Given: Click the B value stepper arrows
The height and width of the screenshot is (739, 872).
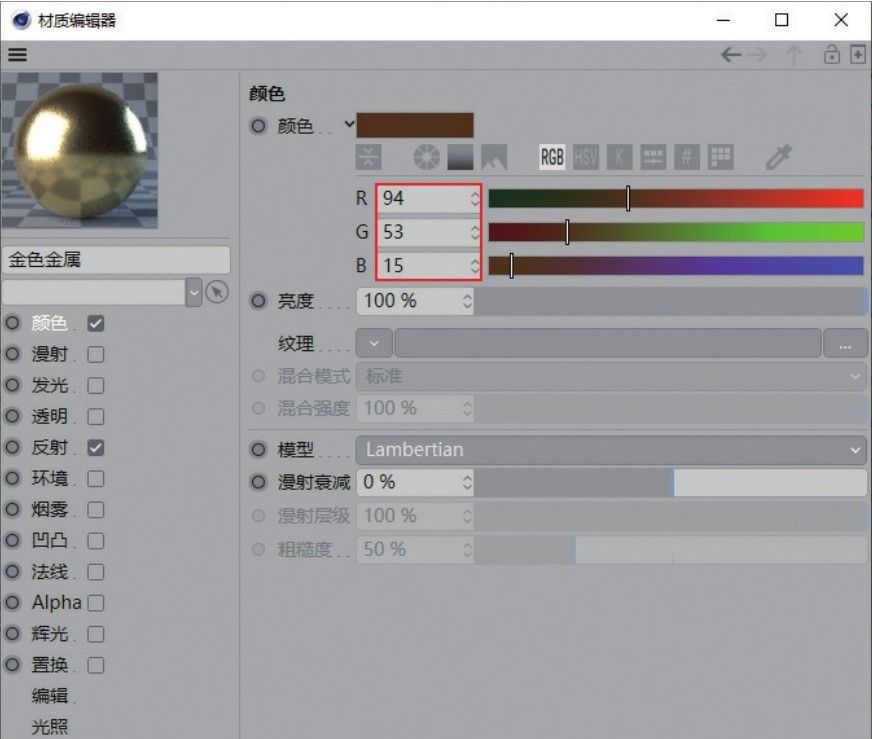Looking at the screenshot, I should point(474,266).
